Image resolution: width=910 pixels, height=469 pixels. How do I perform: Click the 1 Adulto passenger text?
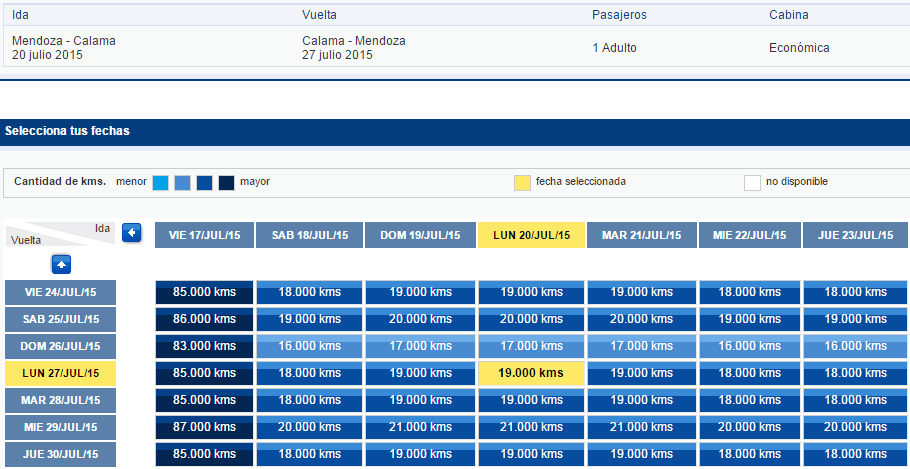click(x=615, y=48)
